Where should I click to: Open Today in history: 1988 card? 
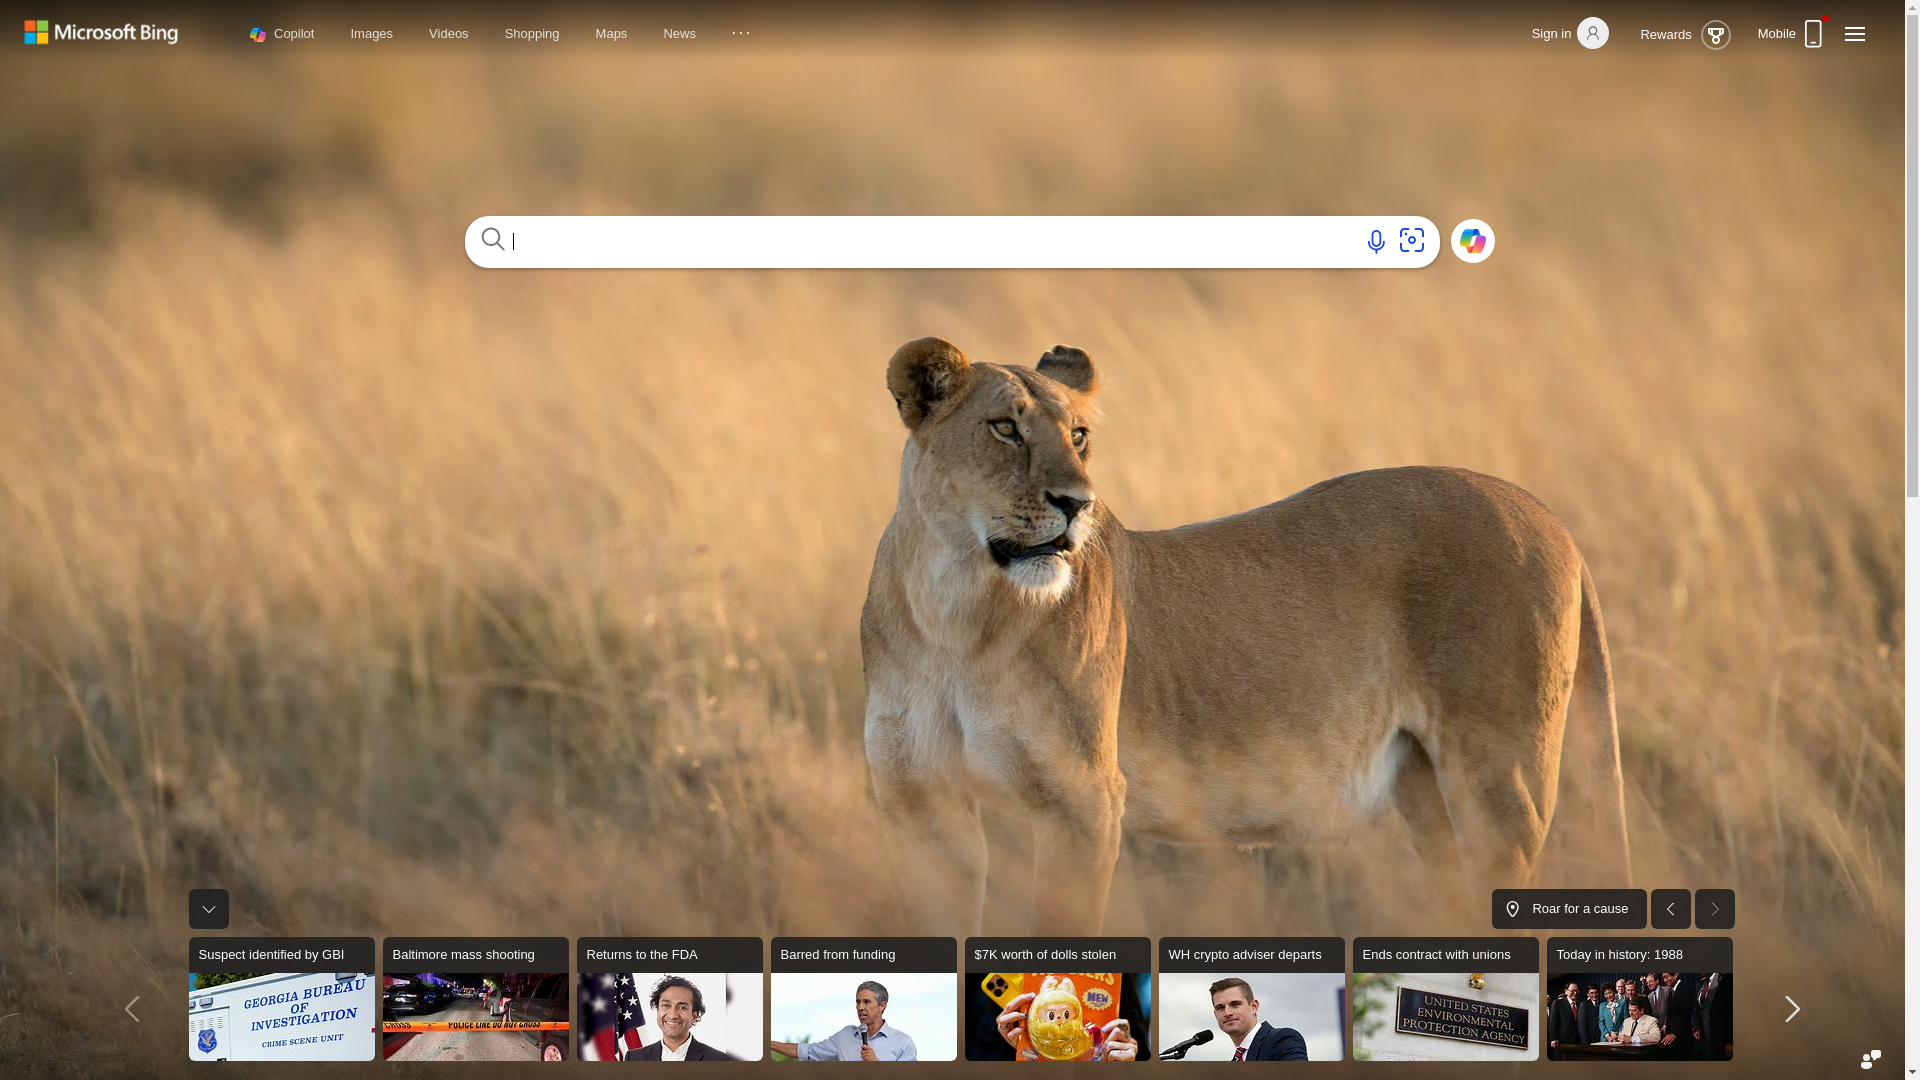pos(1640,999)
